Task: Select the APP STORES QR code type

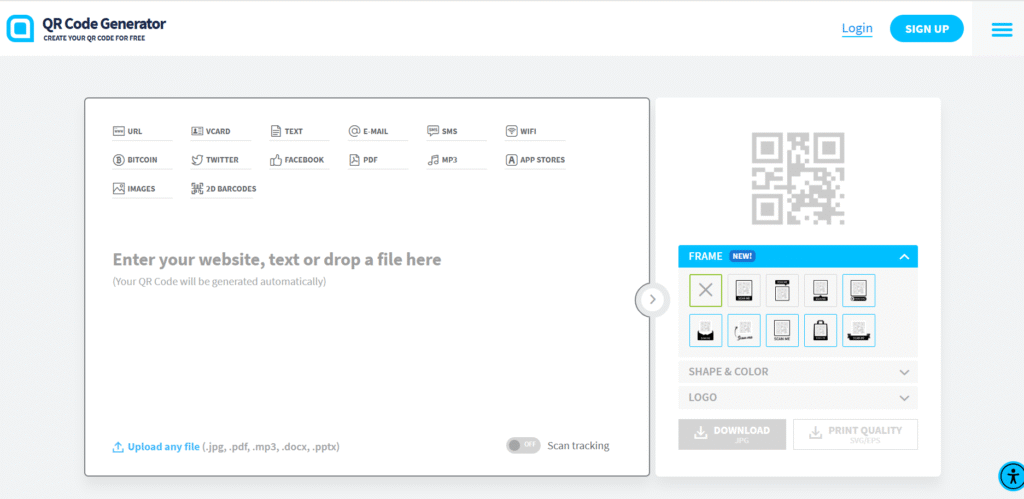Action: [x=535, y=159]
